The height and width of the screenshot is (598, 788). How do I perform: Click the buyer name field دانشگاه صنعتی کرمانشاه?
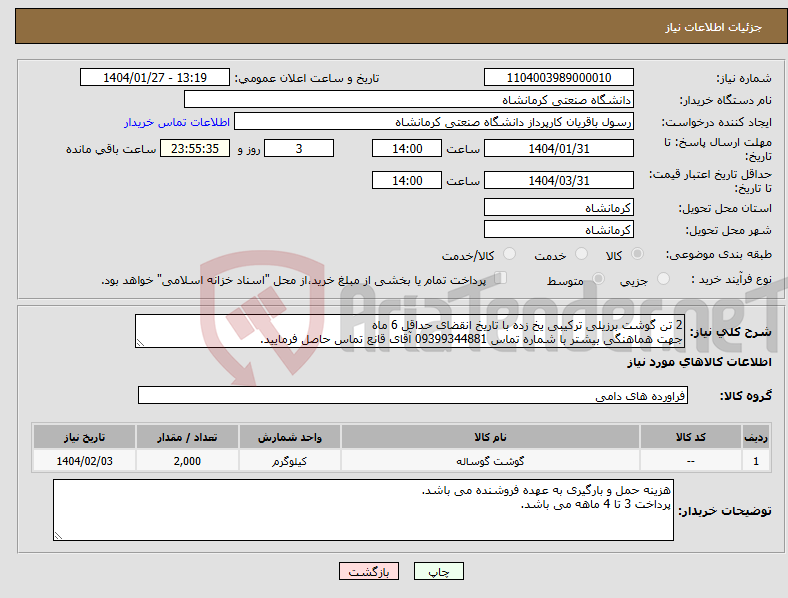point(409,99)
